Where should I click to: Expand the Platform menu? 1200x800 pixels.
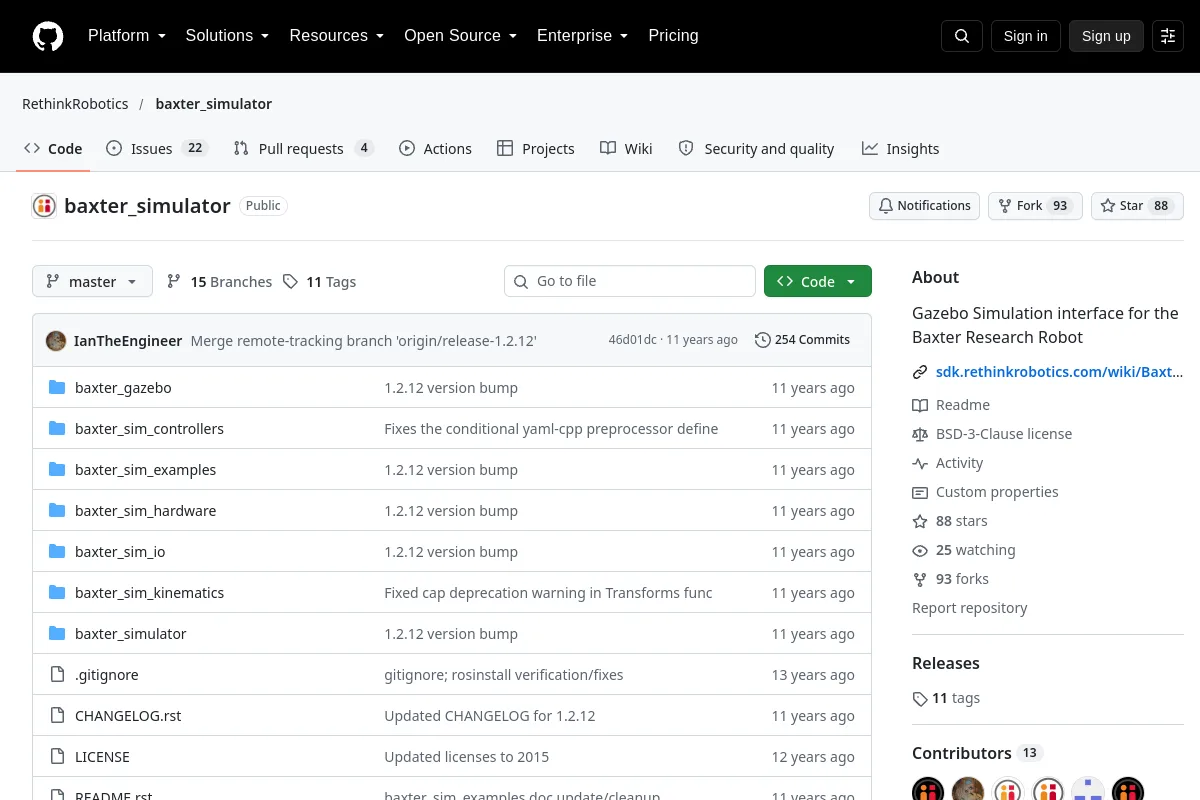(x=128, y=36)
